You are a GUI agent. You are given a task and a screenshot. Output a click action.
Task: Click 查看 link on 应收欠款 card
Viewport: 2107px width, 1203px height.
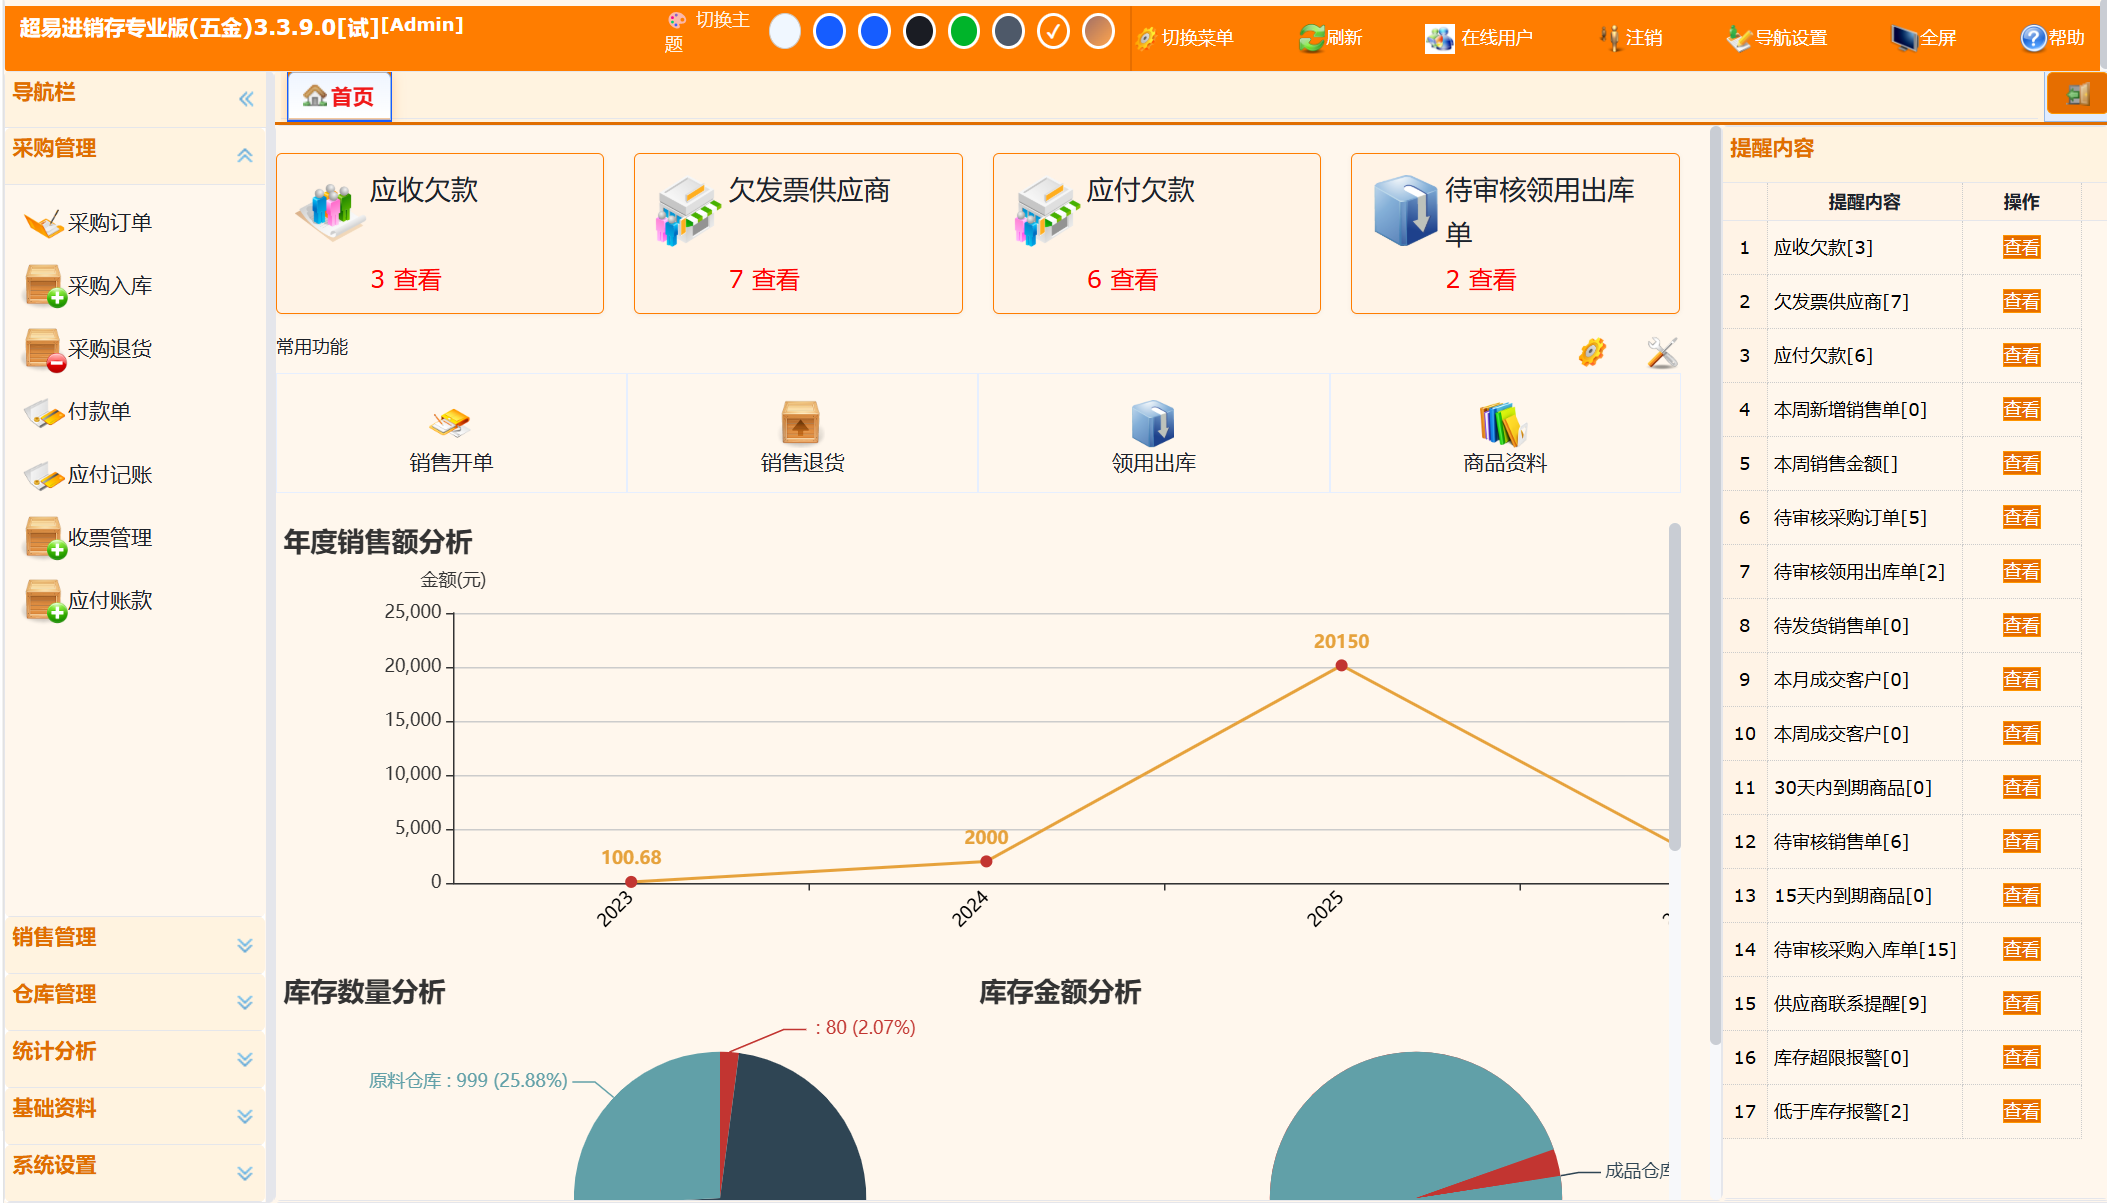pyautogui.click(x=418, y=280)
